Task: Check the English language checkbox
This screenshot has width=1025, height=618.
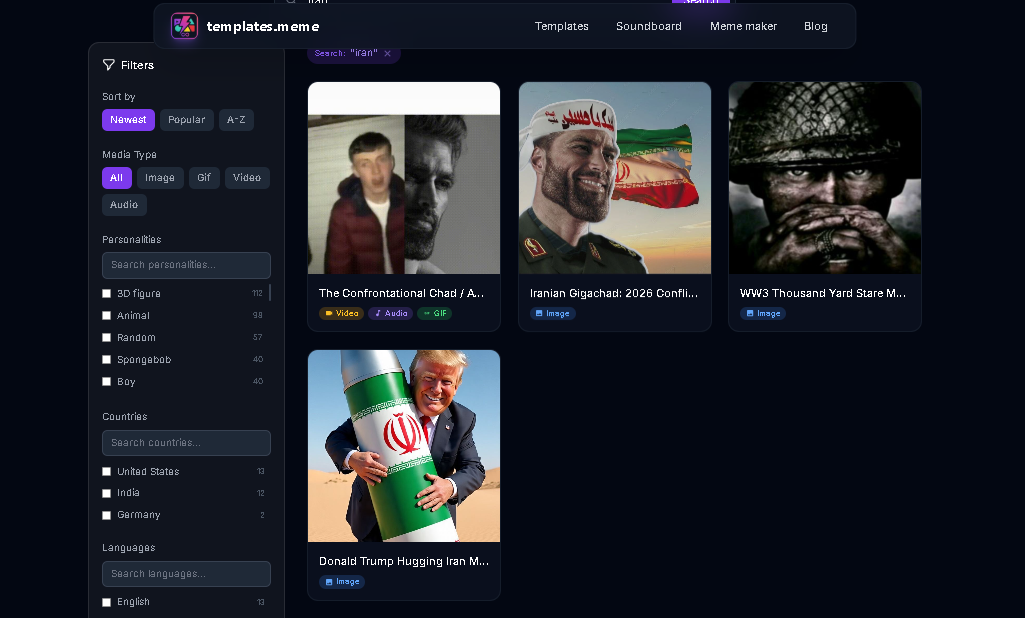Action: (x=107, y=602)
